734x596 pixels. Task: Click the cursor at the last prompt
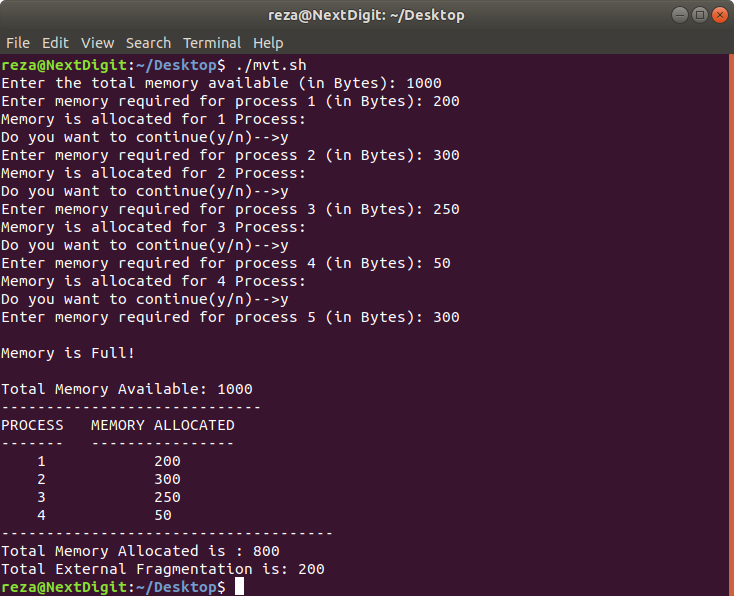click(x=239, y=587)
